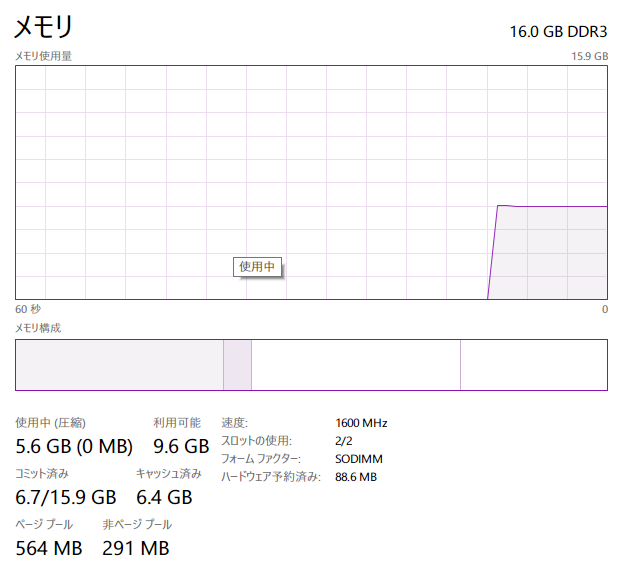
Task: Click the 6.7/15.9 GB committed value
Action: pyautogui.click(x=66, y=497)
